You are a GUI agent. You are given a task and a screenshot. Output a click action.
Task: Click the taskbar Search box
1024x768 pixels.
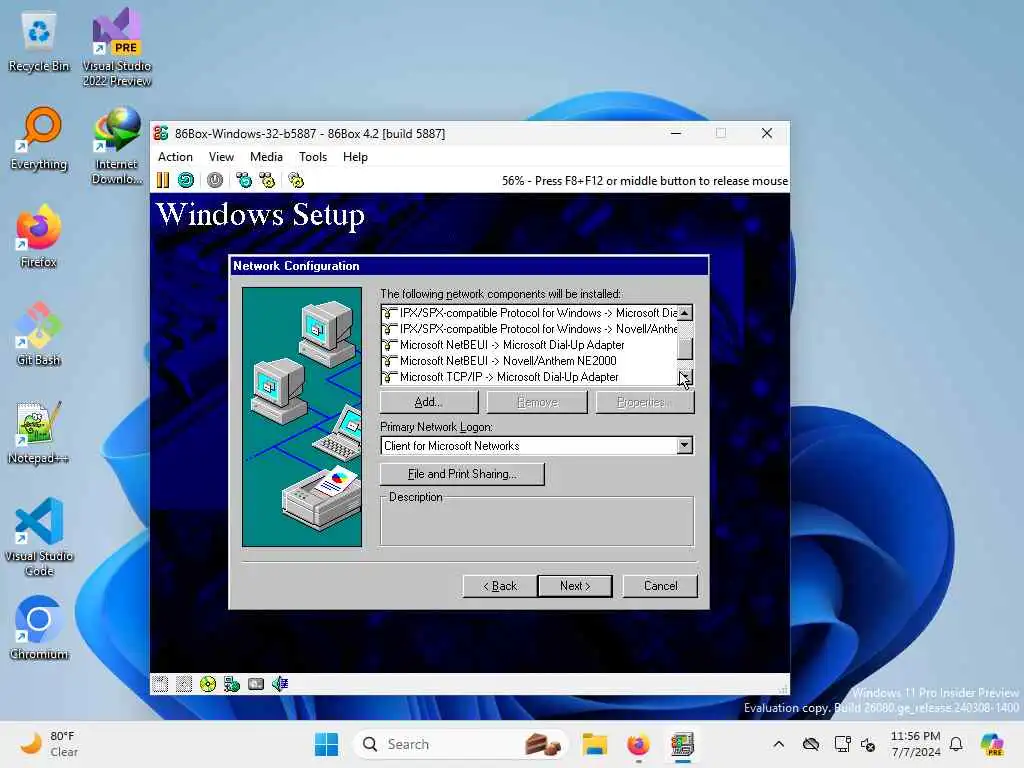click(460, 744)
